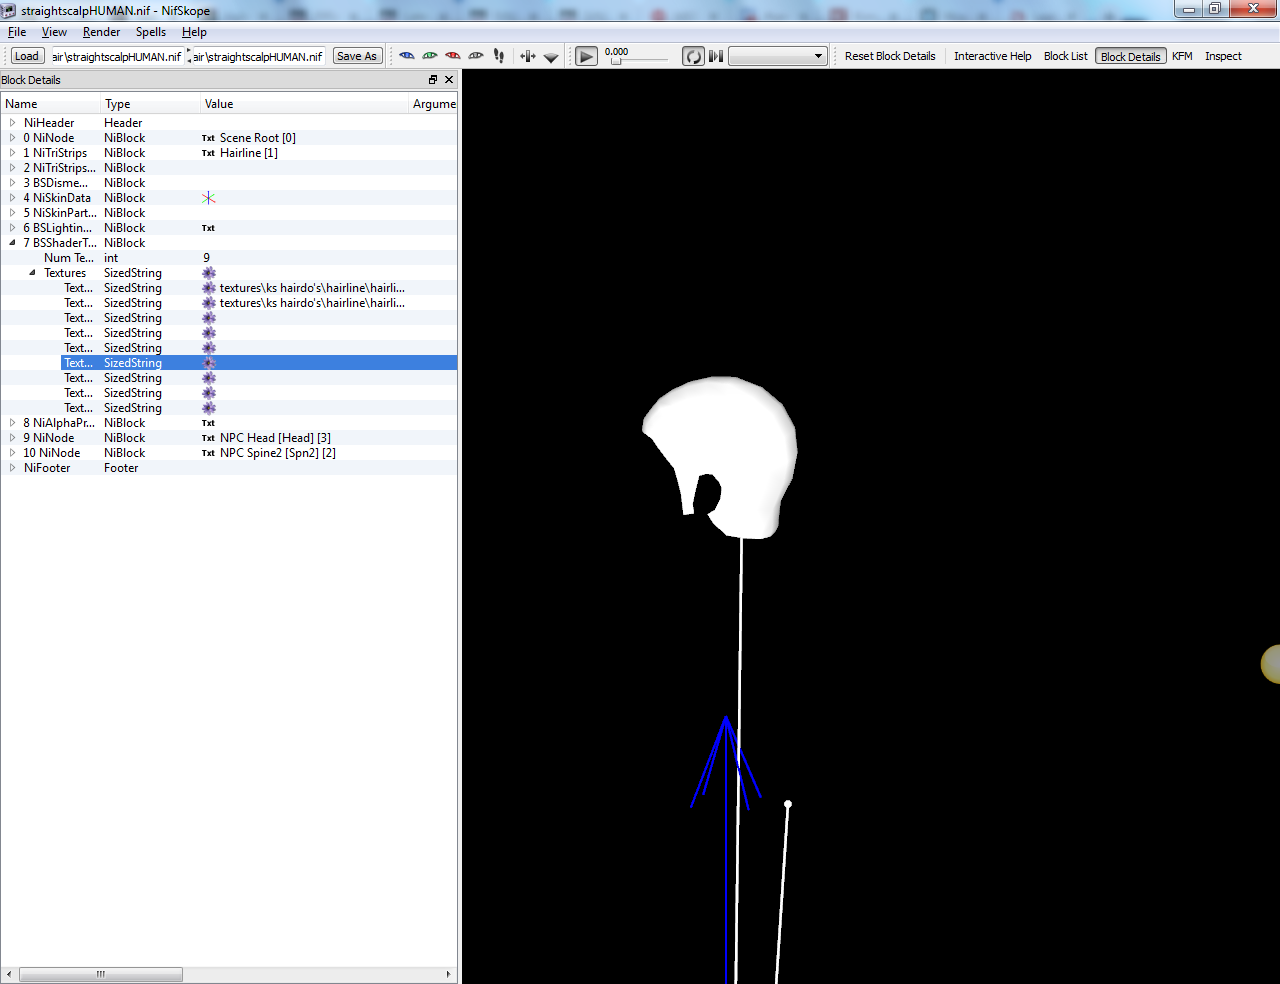Click the right arrow of the horizontal scrollbar
Viewport: 1280px width, 984px height.
coord(448,974)
